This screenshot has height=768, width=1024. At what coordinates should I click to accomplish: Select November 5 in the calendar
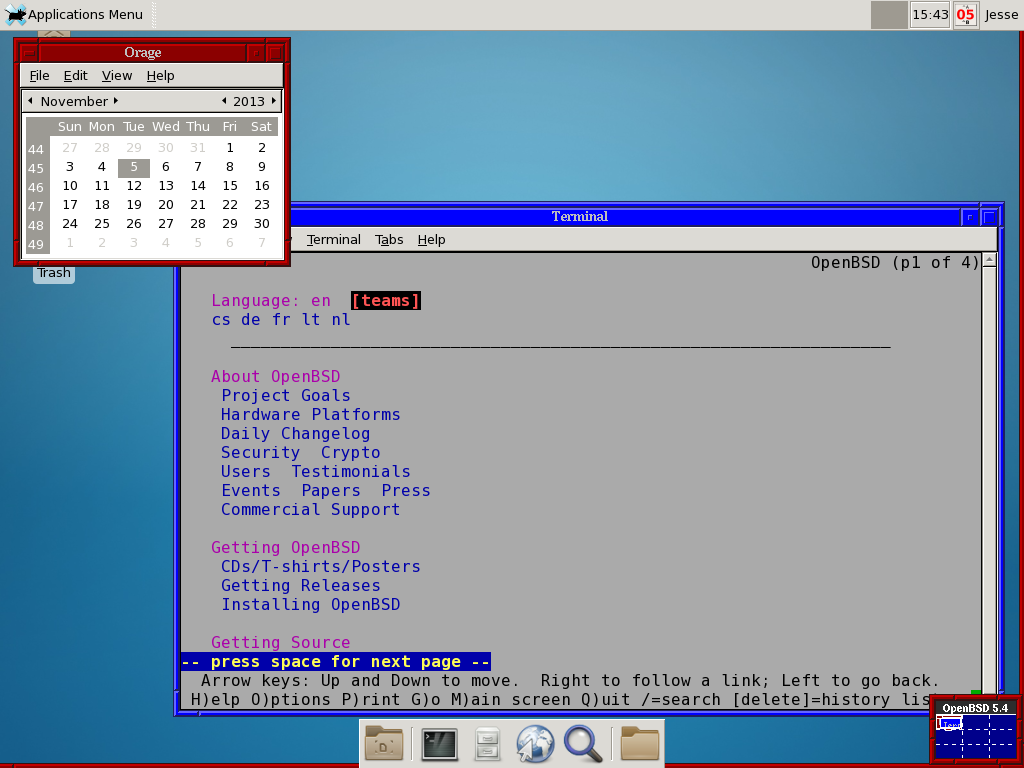pos(134,167)
